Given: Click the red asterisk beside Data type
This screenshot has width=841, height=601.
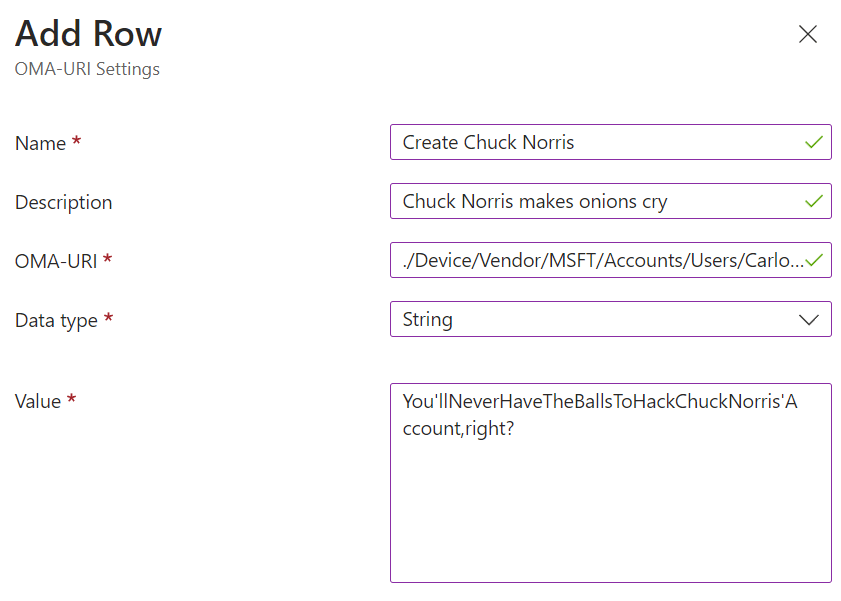Looking at the screenshot, I should point(108,320).
